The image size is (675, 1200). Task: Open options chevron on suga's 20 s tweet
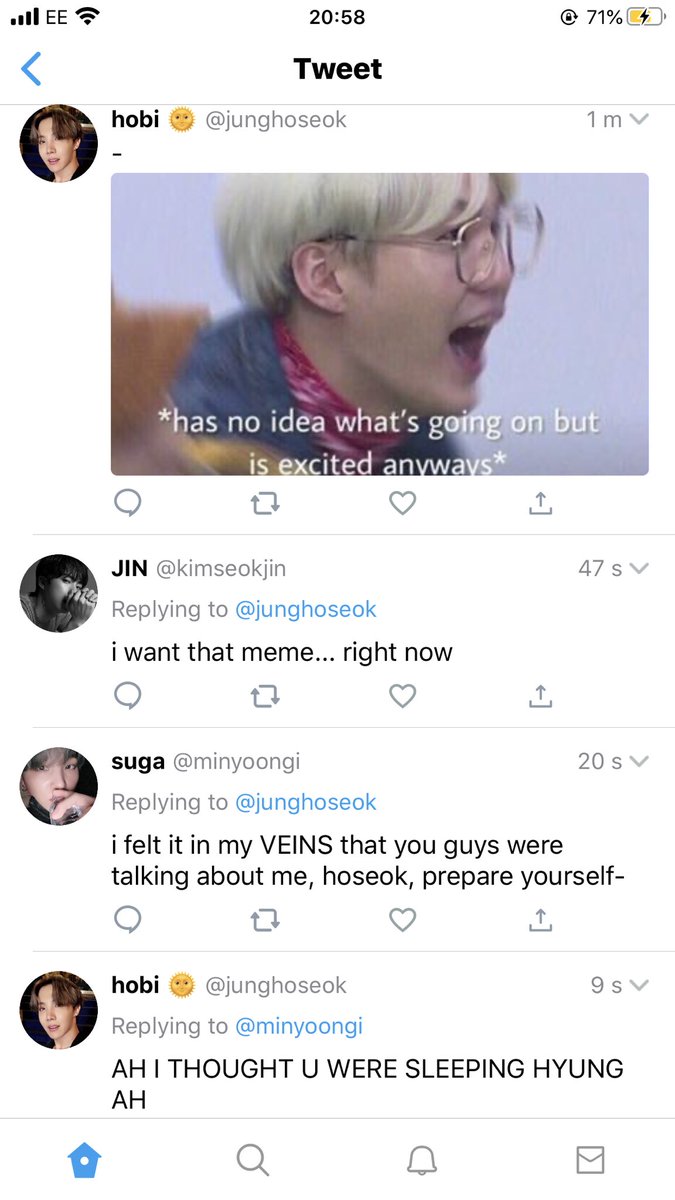639,761
